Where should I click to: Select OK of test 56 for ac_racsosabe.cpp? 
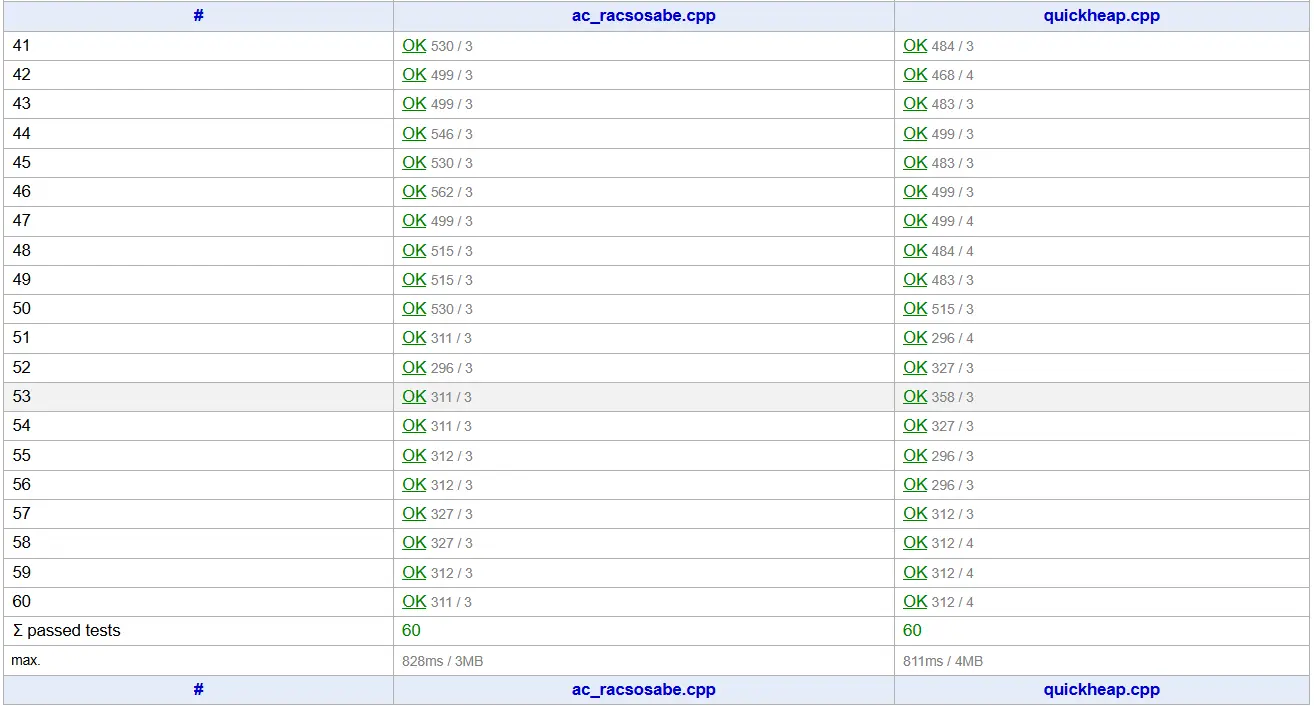coord(414,484)
